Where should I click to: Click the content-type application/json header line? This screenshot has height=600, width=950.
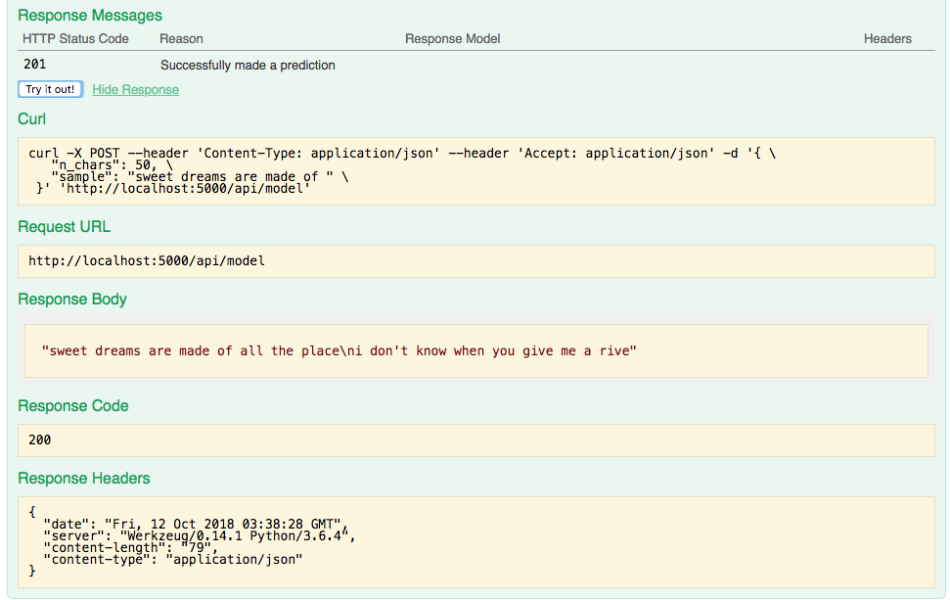(173, 559)
